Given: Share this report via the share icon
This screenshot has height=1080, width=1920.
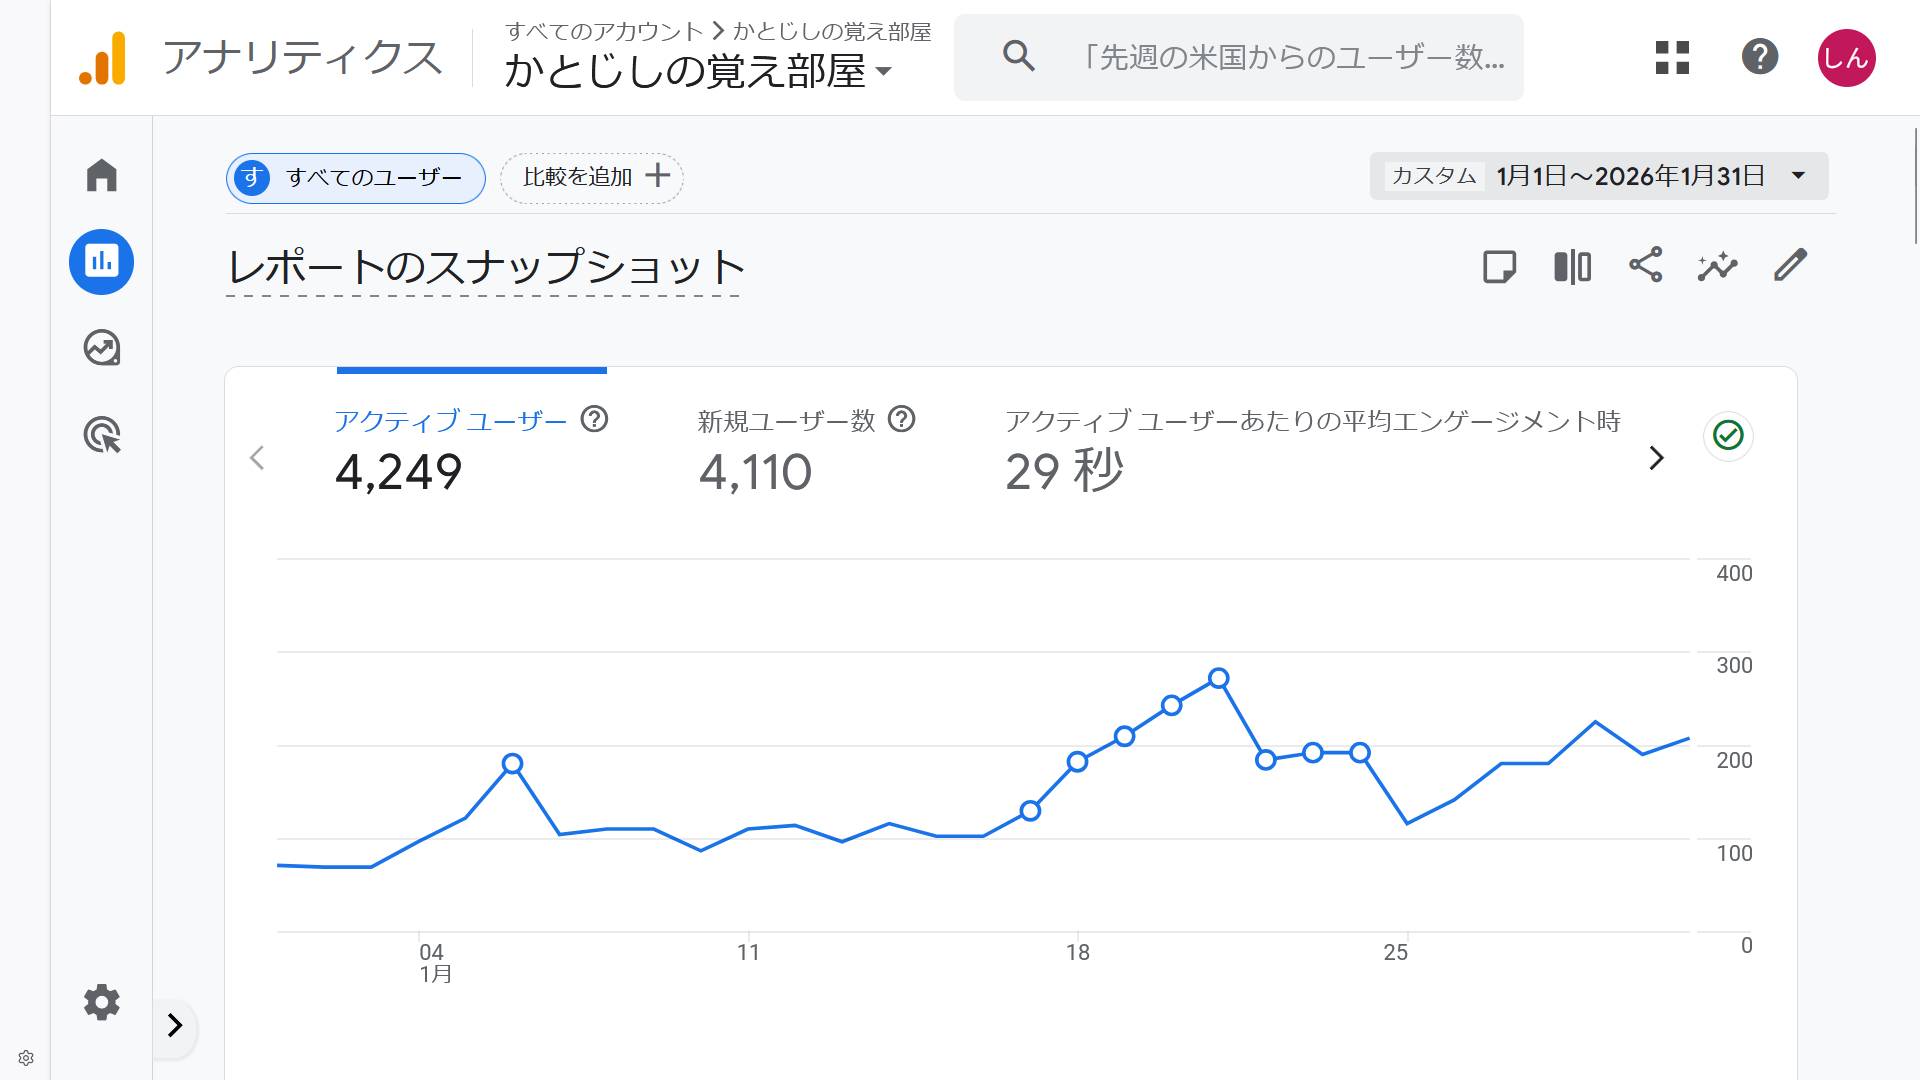Looking at the screenshot, I should [x=1646, y=266].
